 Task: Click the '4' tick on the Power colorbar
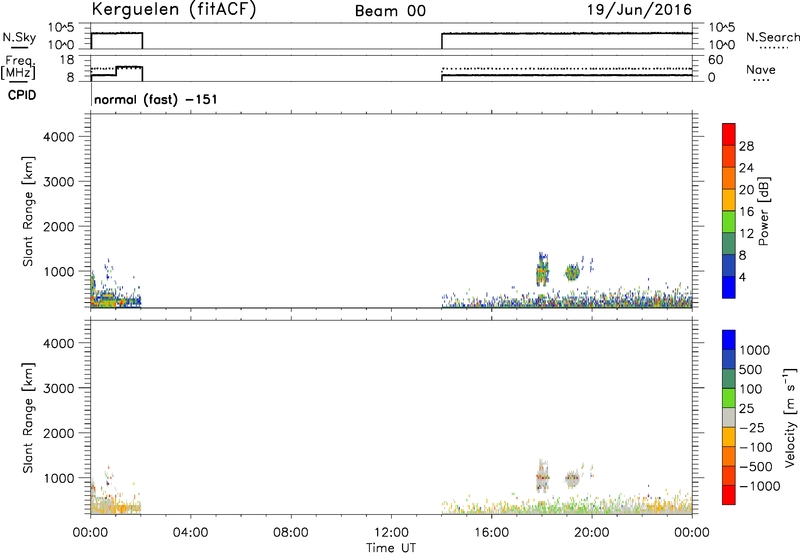tap(742, 277)
